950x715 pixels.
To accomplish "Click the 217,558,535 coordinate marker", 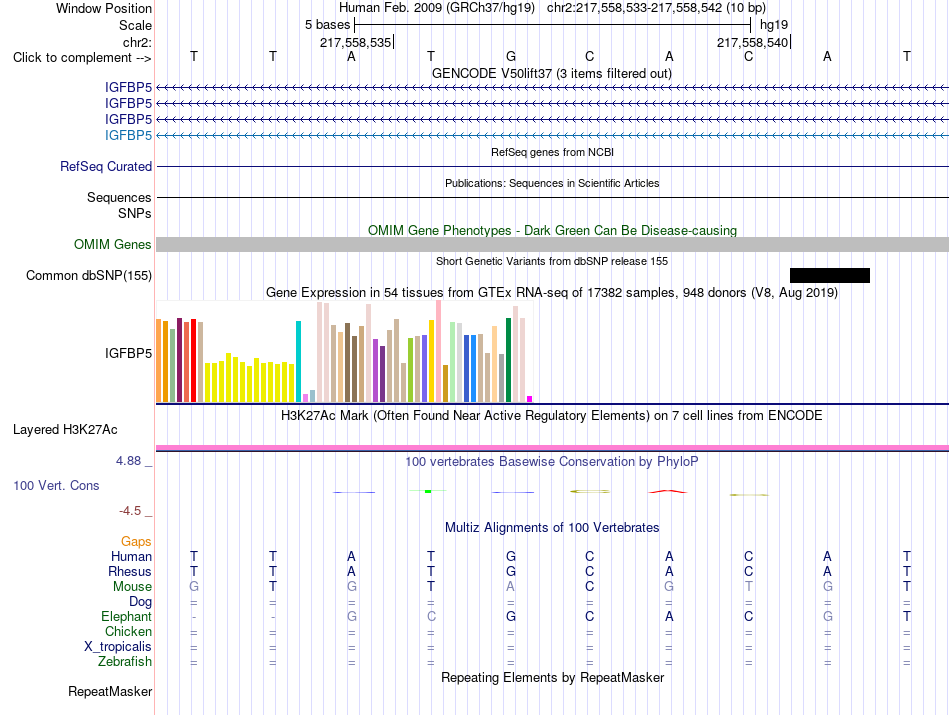I will tap(356, 42).
